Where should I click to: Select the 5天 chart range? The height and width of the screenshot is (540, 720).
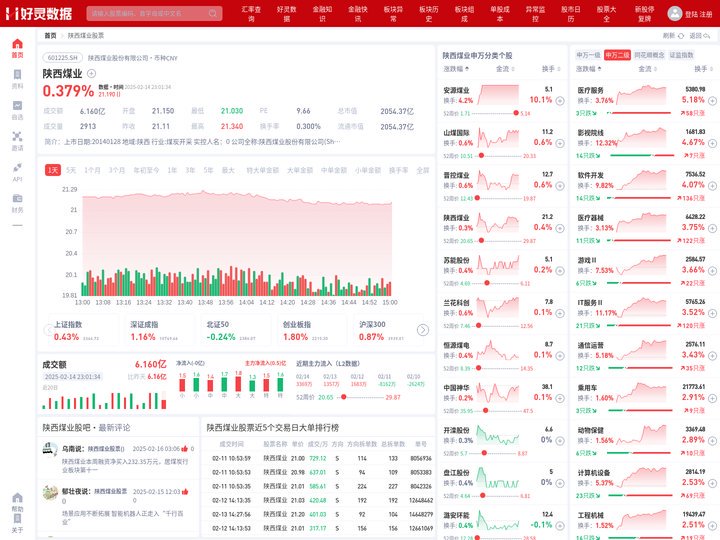point(71,170)
